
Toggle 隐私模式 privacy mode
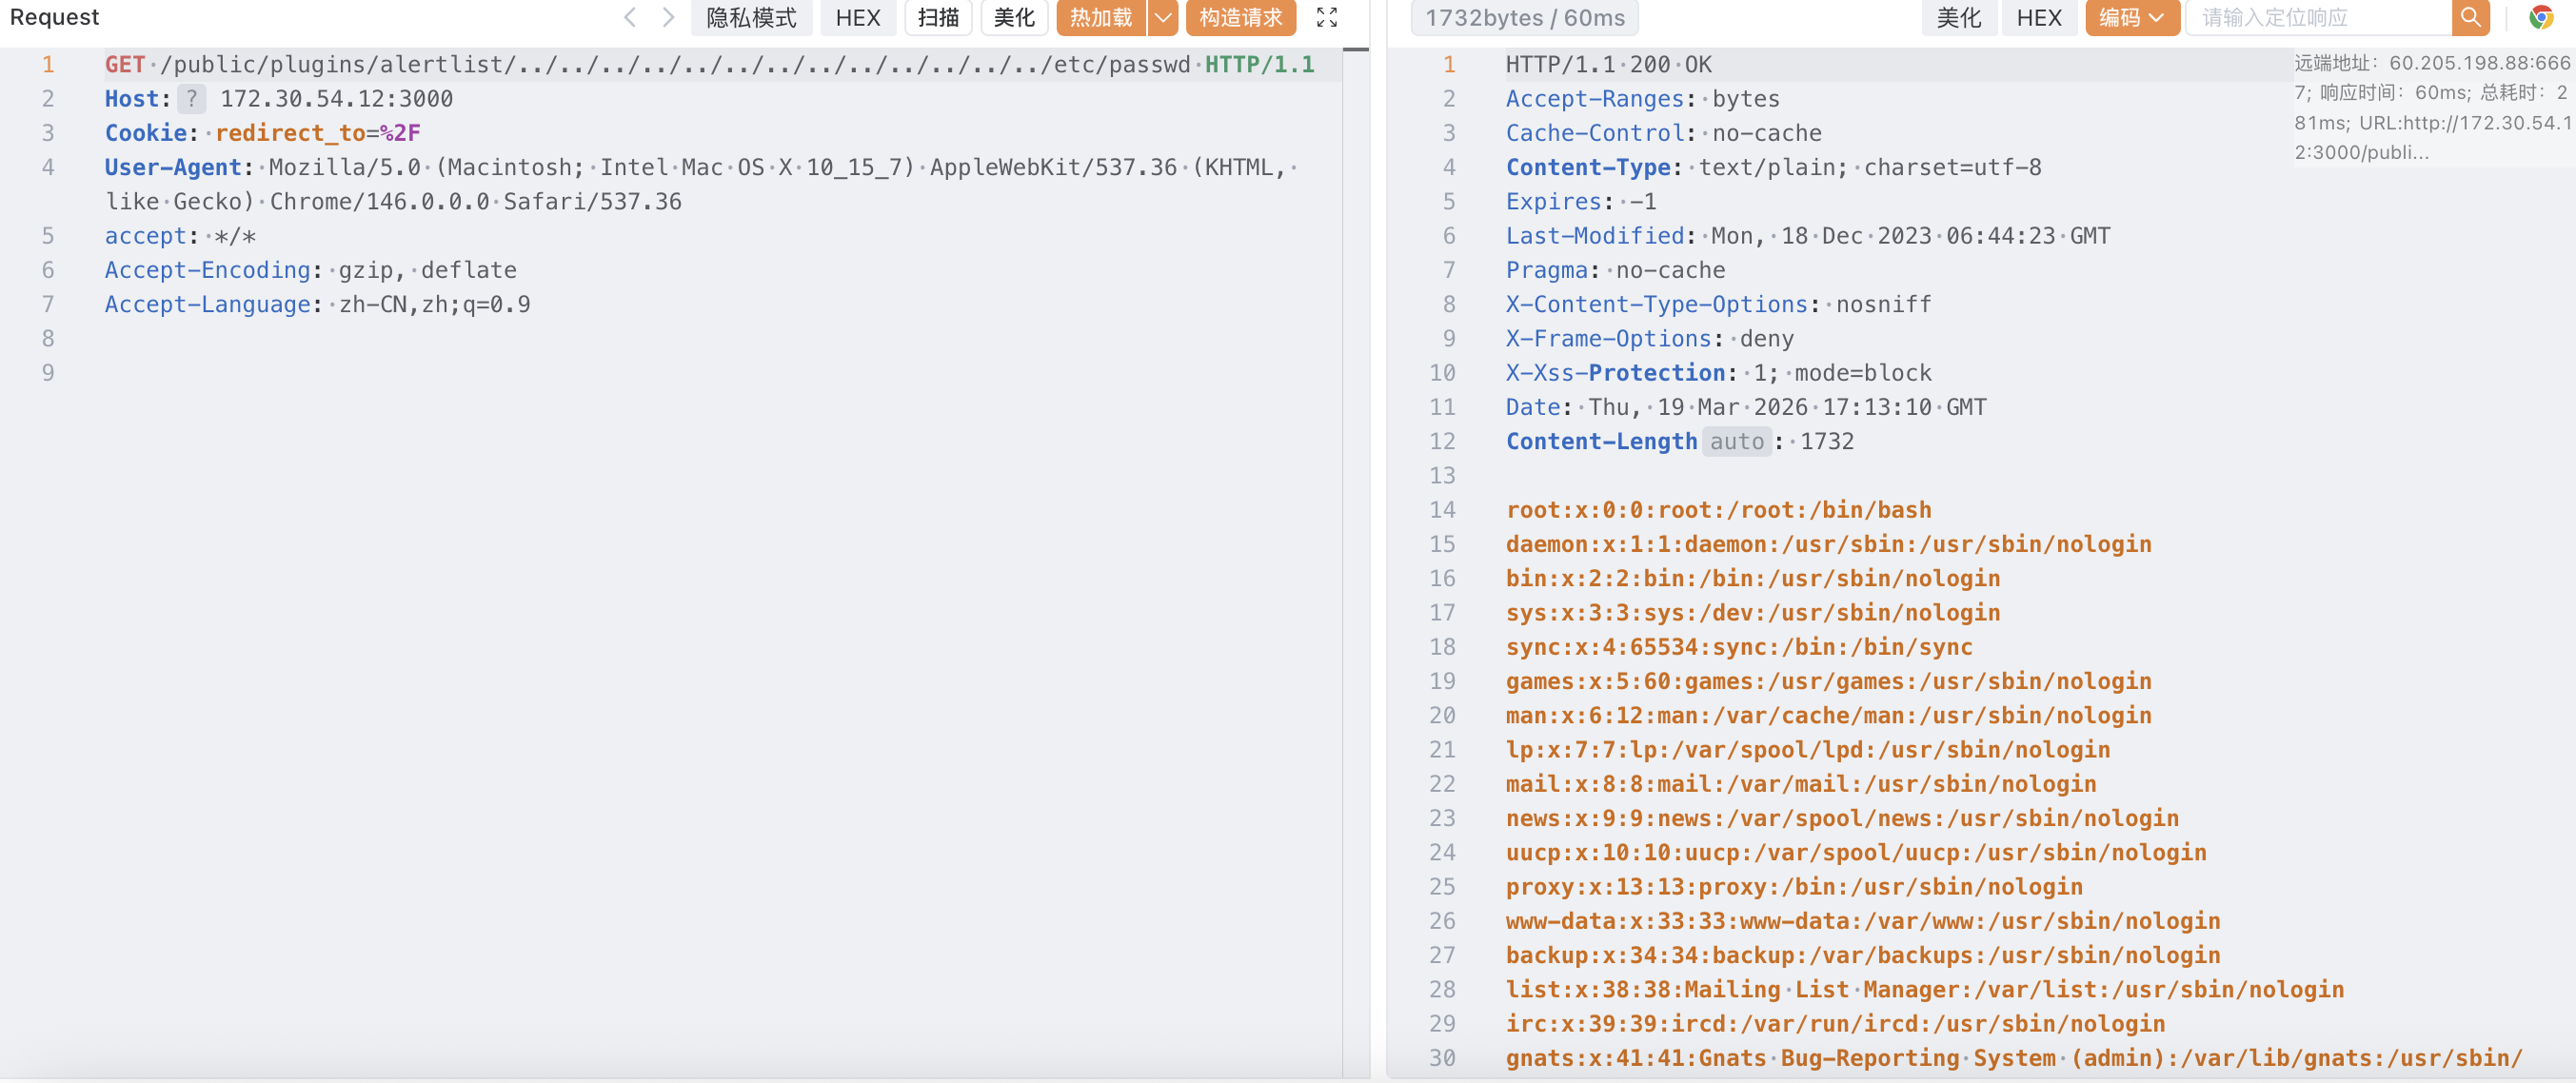(751, 17)
